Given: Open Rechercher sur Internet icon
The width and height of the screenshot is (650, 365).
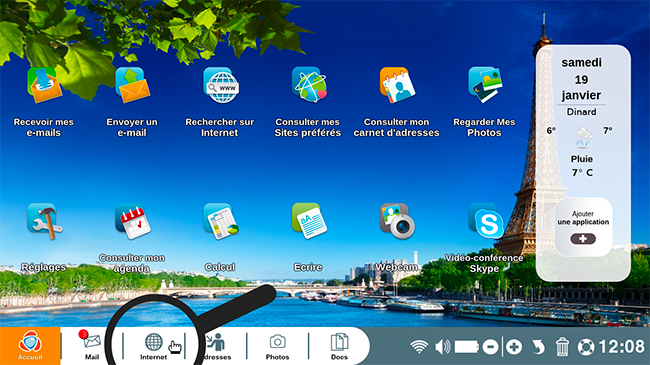Looking at the screenshot, I should 221,85.
